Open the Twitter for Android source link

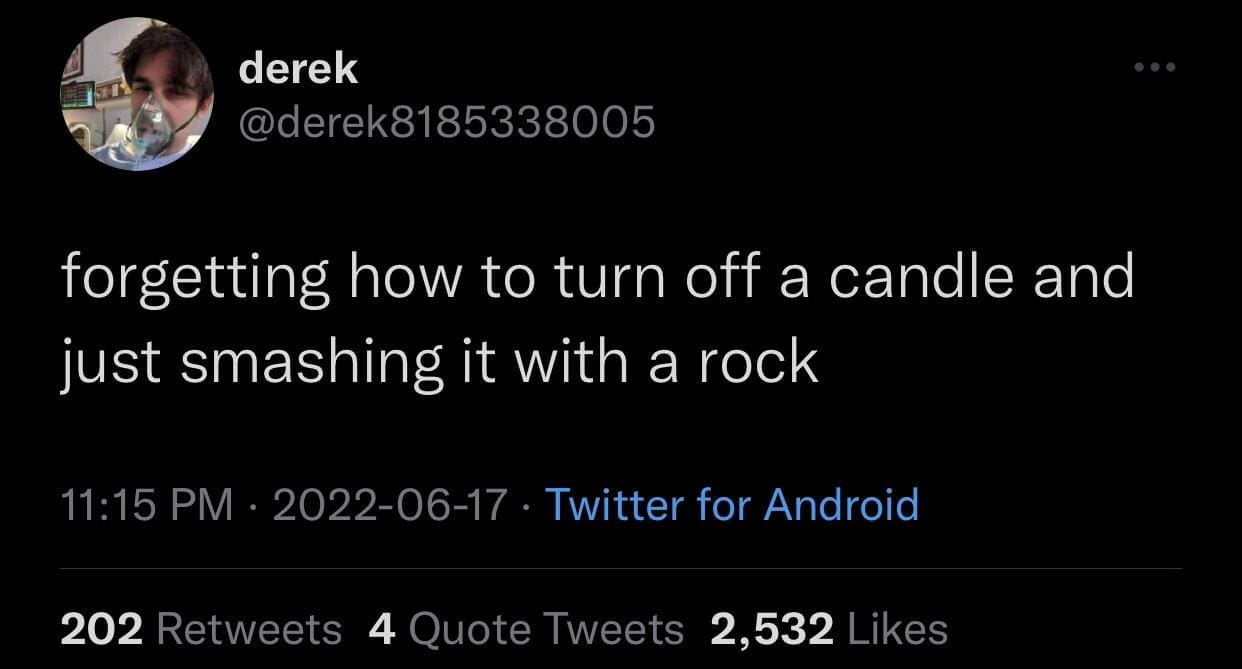[x=730, y=504]
